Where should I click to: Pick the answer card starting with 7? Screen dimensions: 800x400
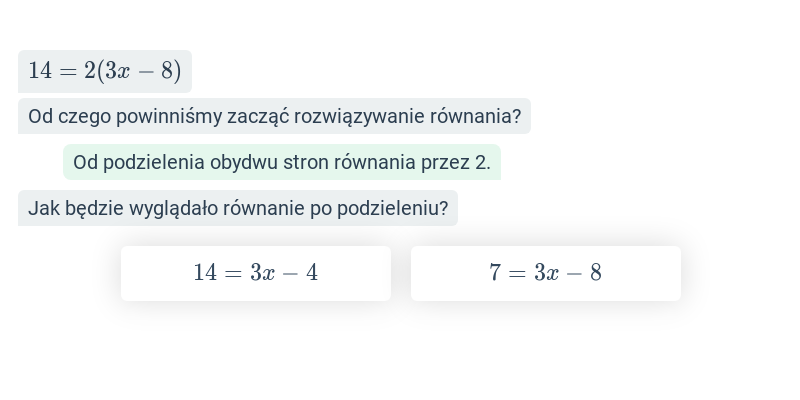coord(545,273)
